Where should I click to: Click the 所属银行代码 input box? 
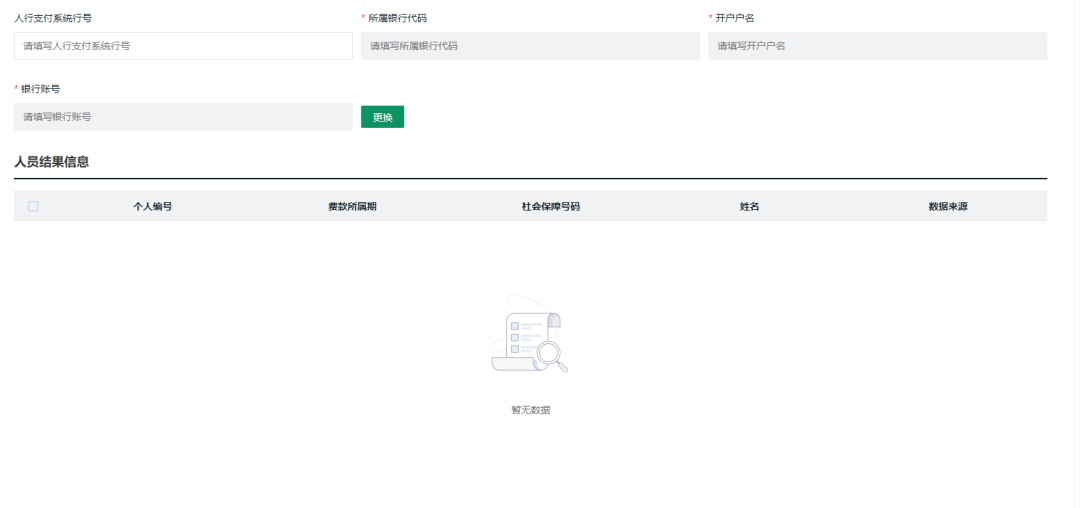click(x=530, y=46)
